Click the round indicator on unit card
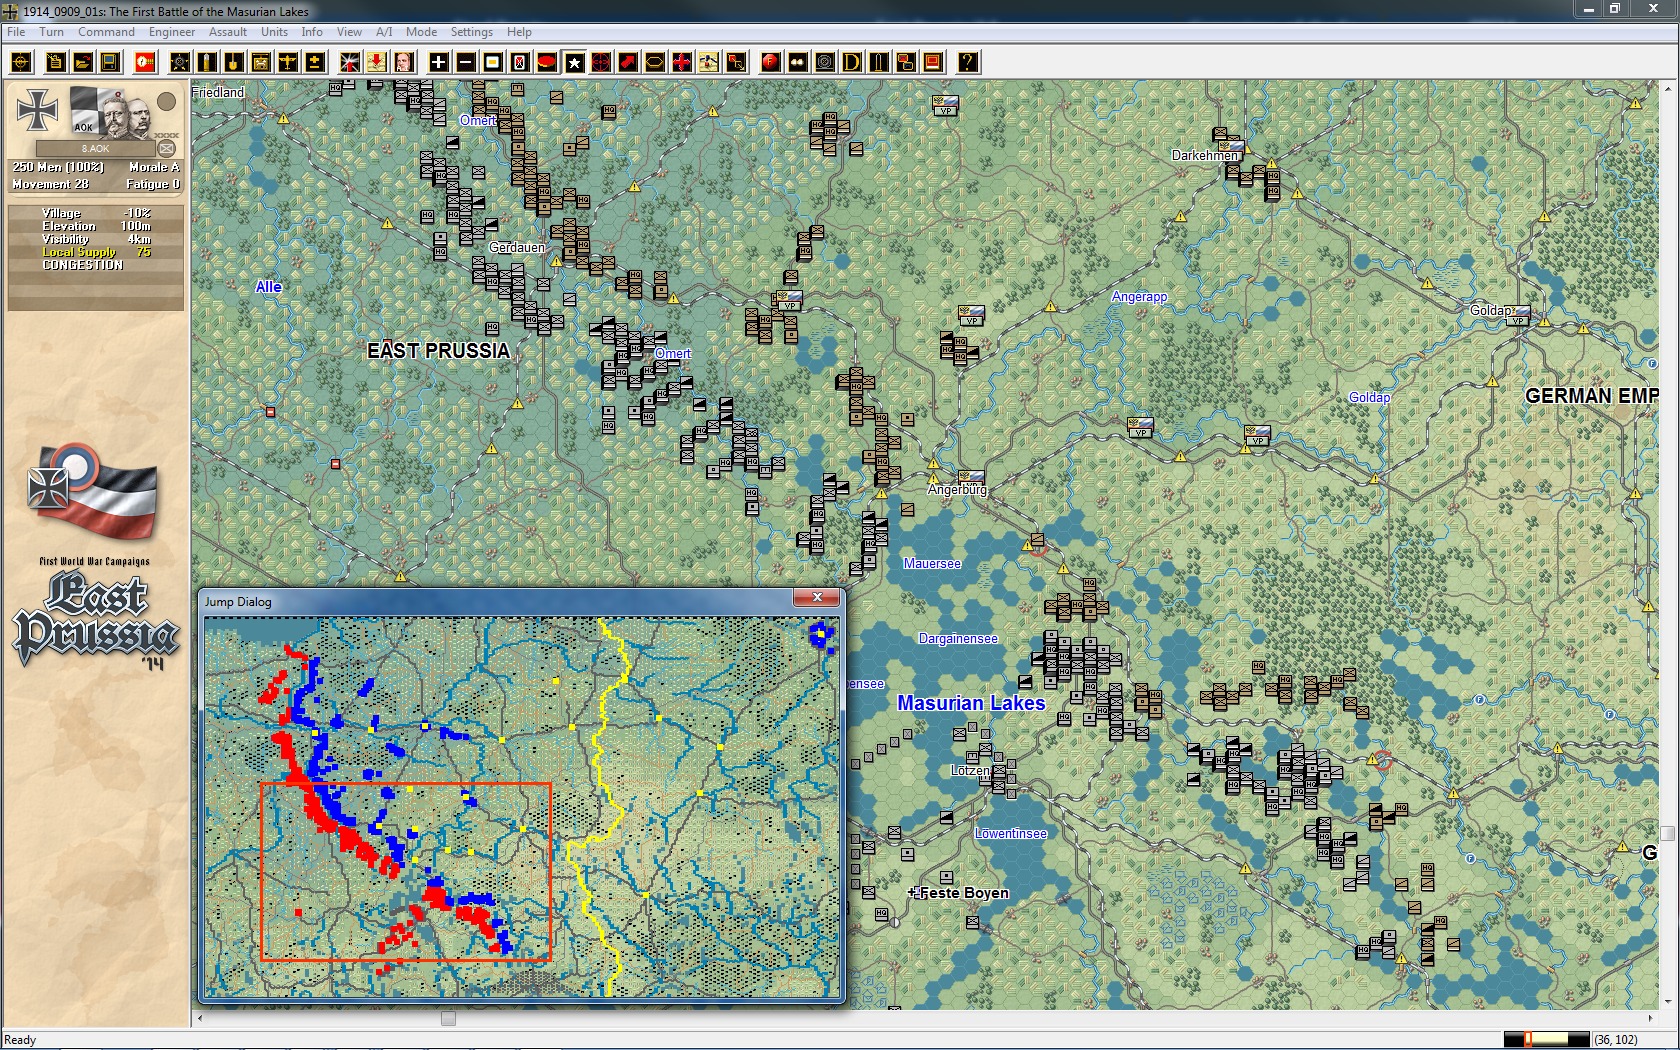This screenshot has height=1050, width=1680. click(x=167, y=101)
